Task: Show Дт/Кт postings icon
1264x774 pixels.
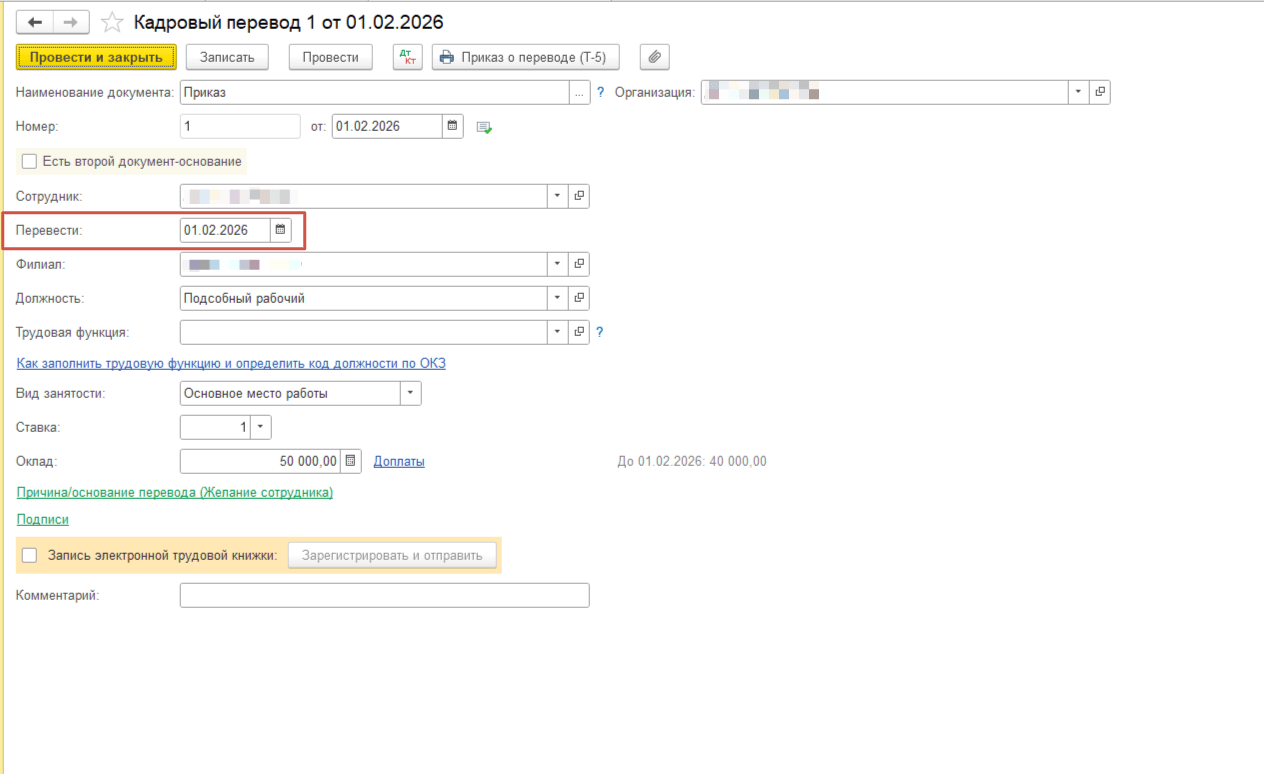Action: (408, 57)
